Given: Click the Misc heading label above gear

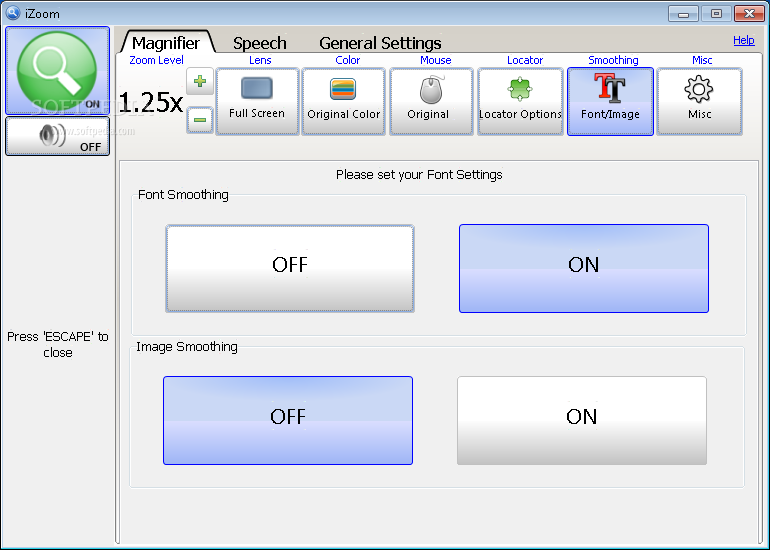Looking at the screenshot, I should 702,60.
